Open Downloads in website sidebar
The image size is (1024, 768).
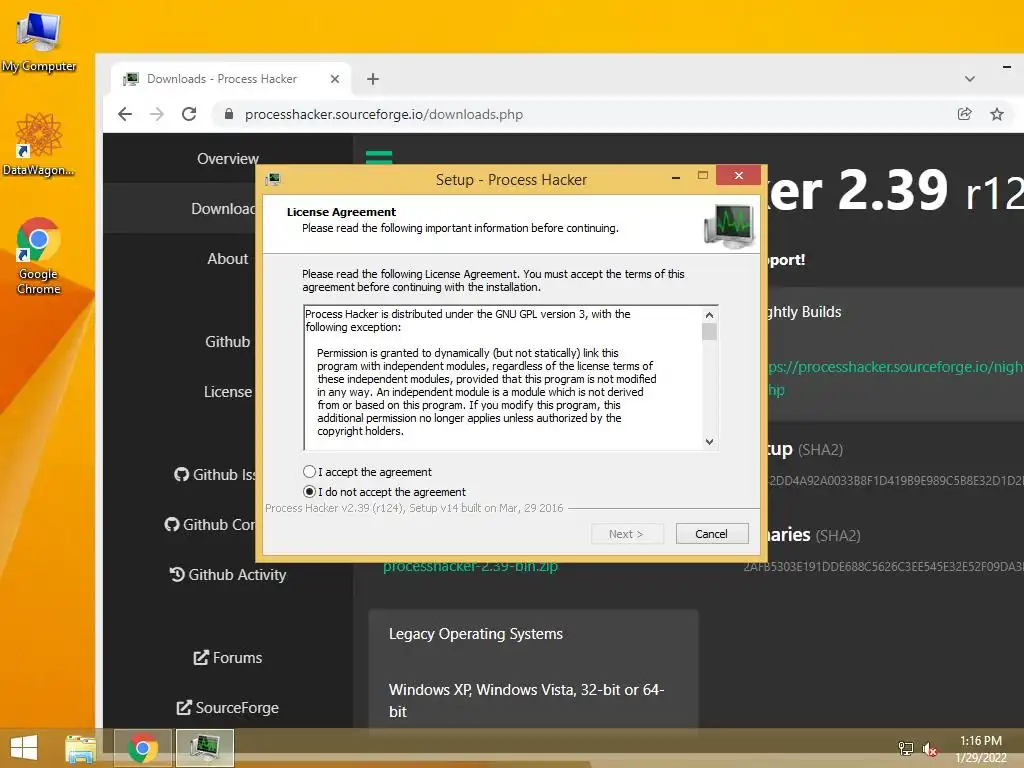pos(223,208)
